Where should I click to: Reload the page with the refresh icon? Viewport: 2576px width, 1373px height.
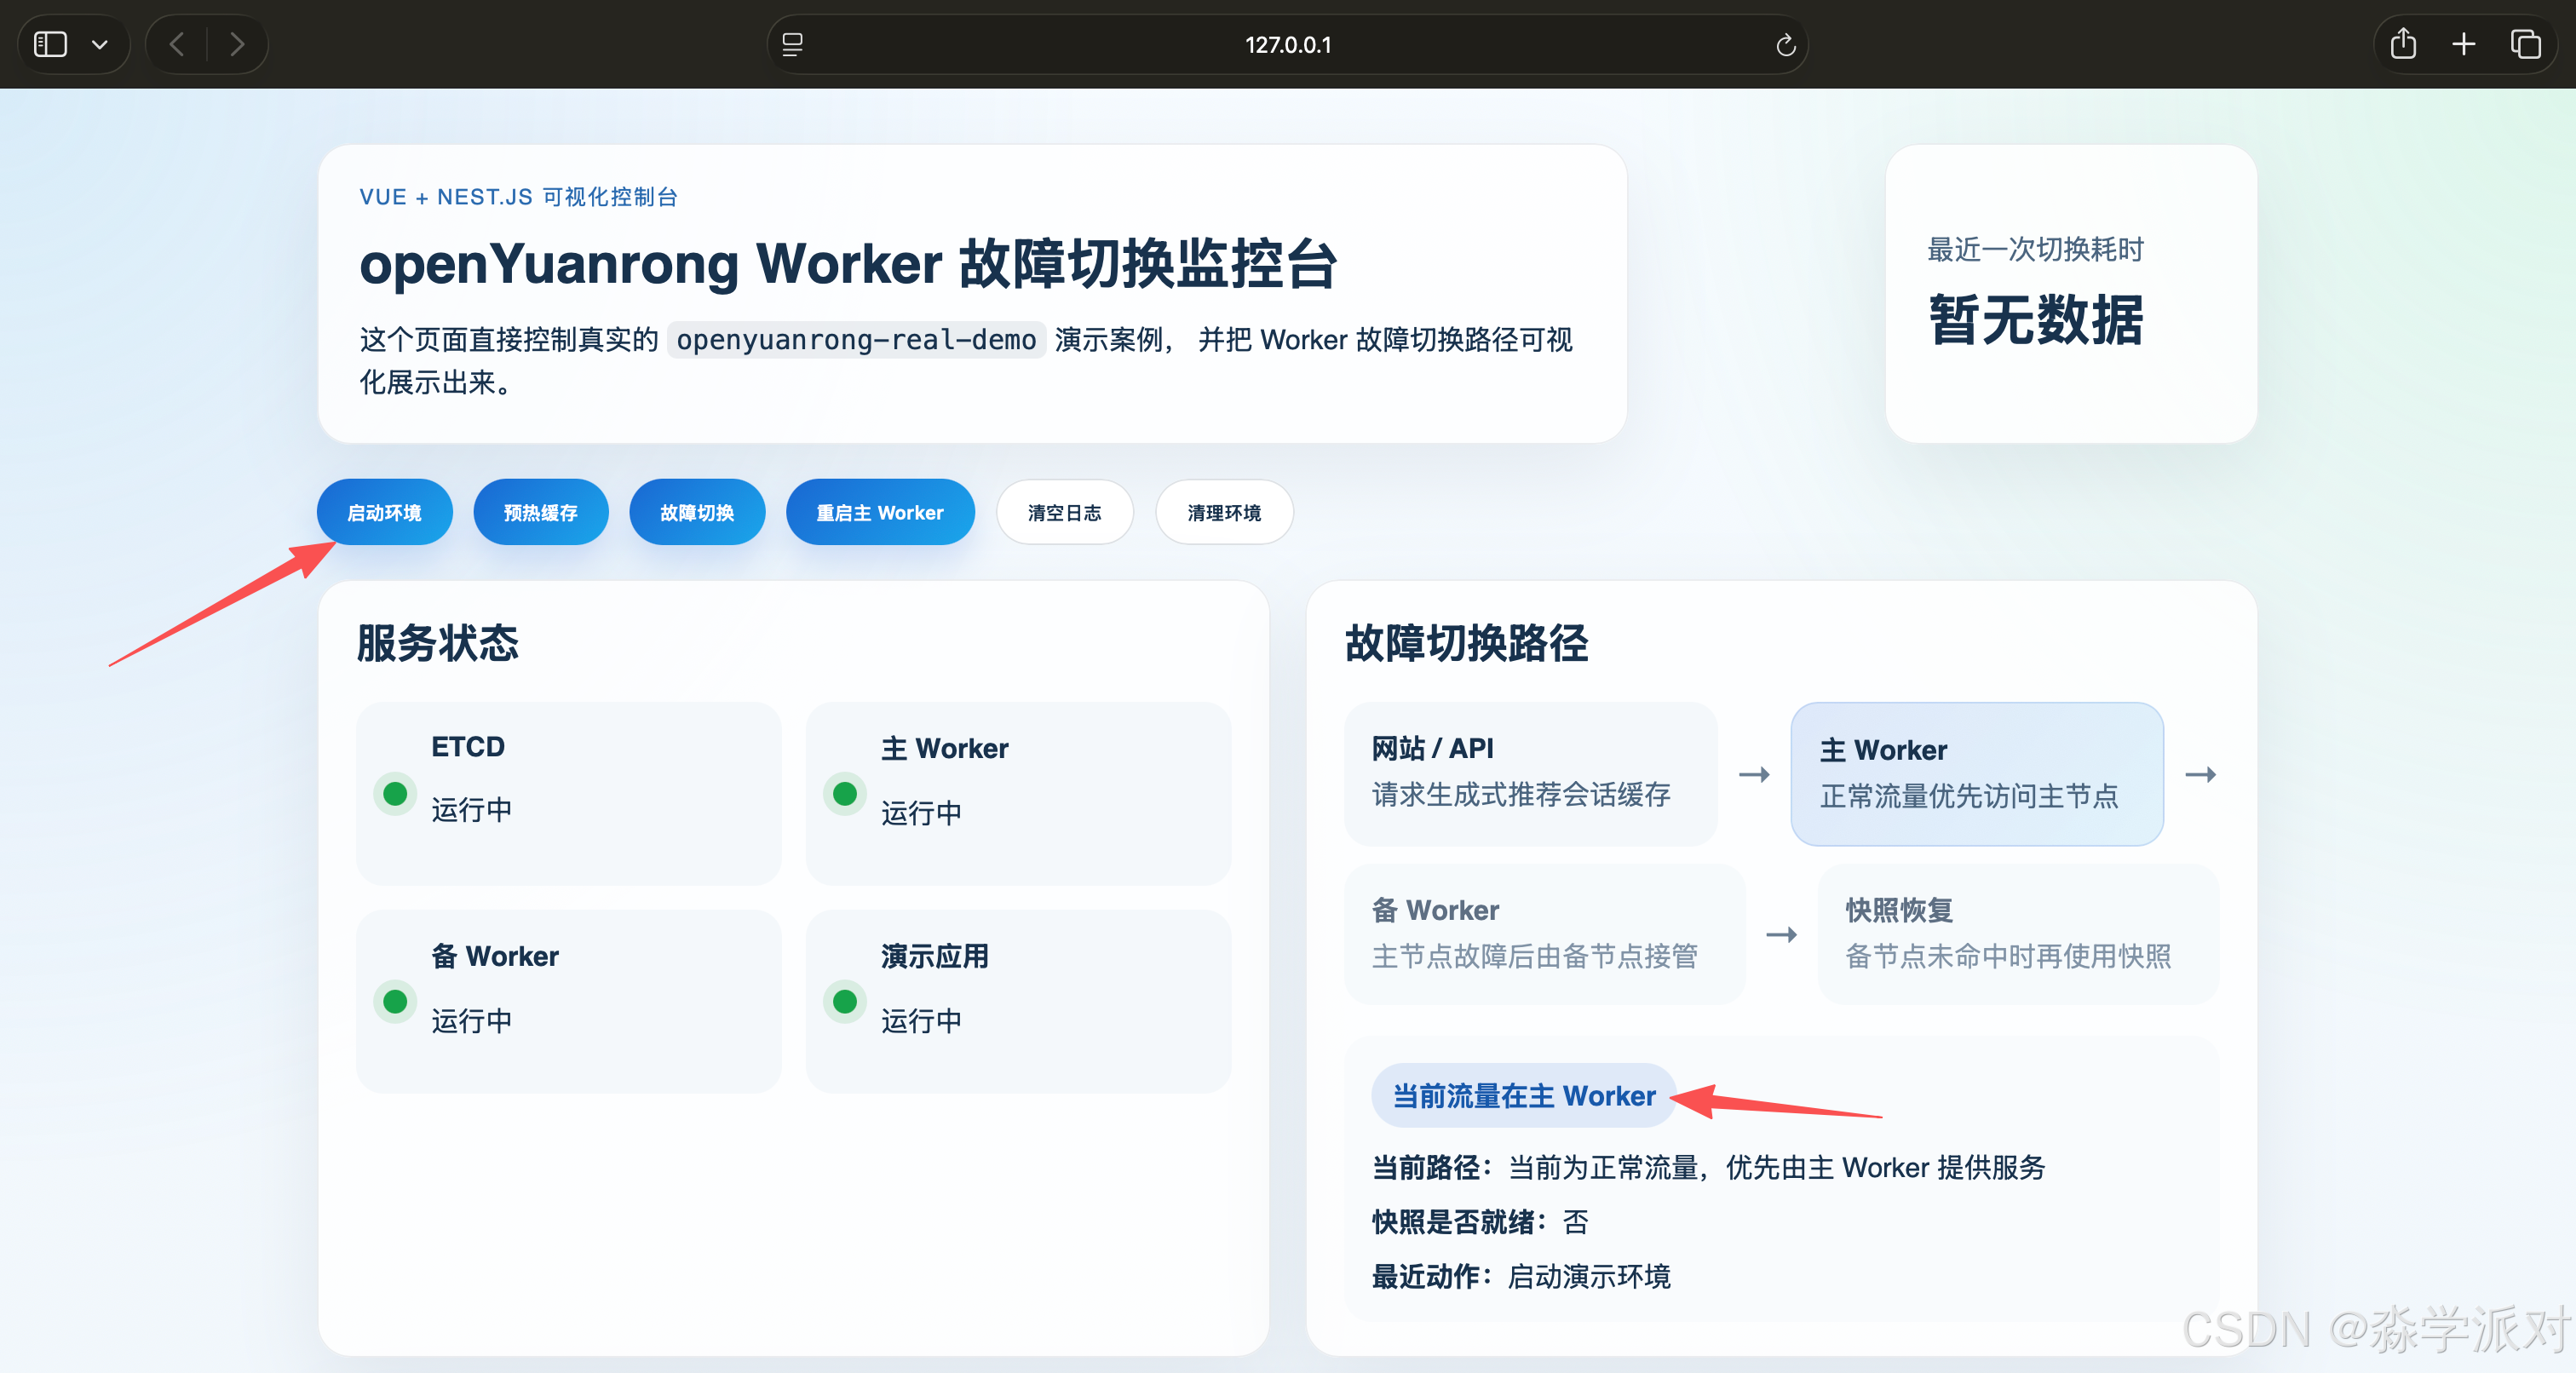pyautogui.click(x=1785, y=45)
